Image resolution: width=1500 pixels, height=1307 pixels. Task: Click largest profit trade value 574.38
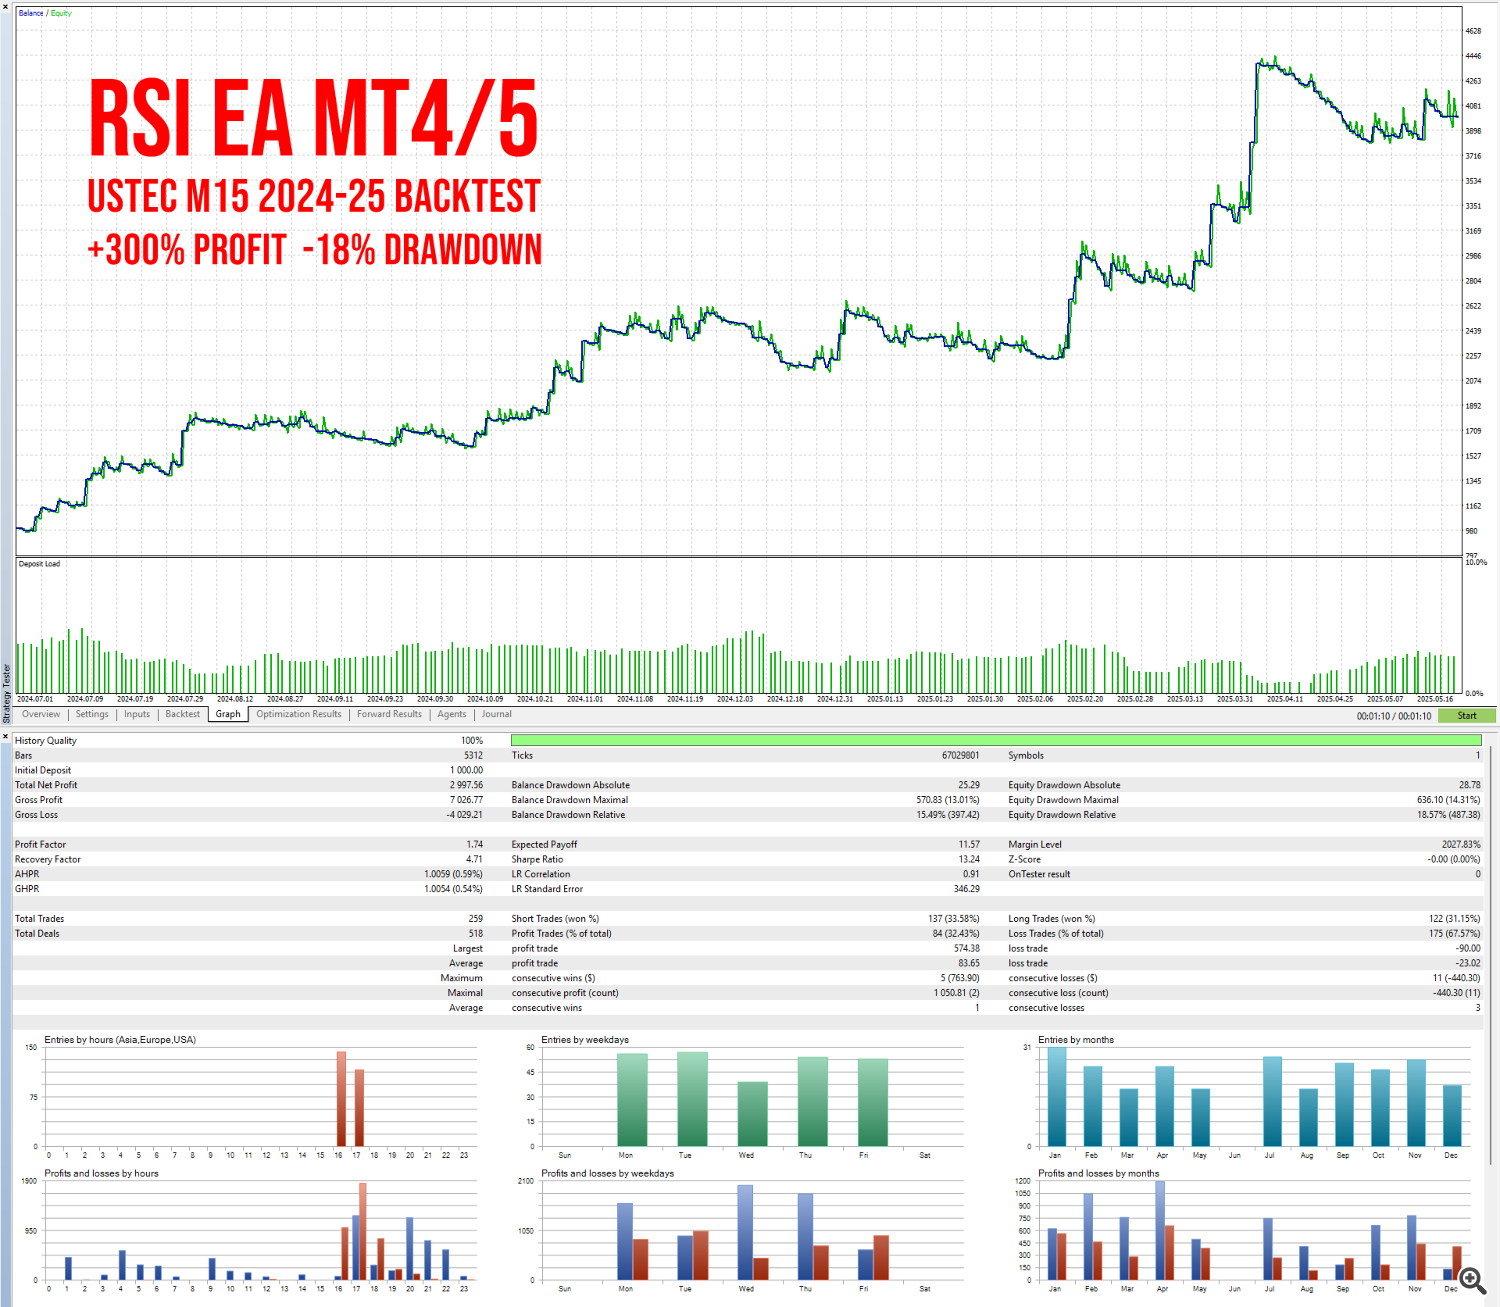click(967, 948)
